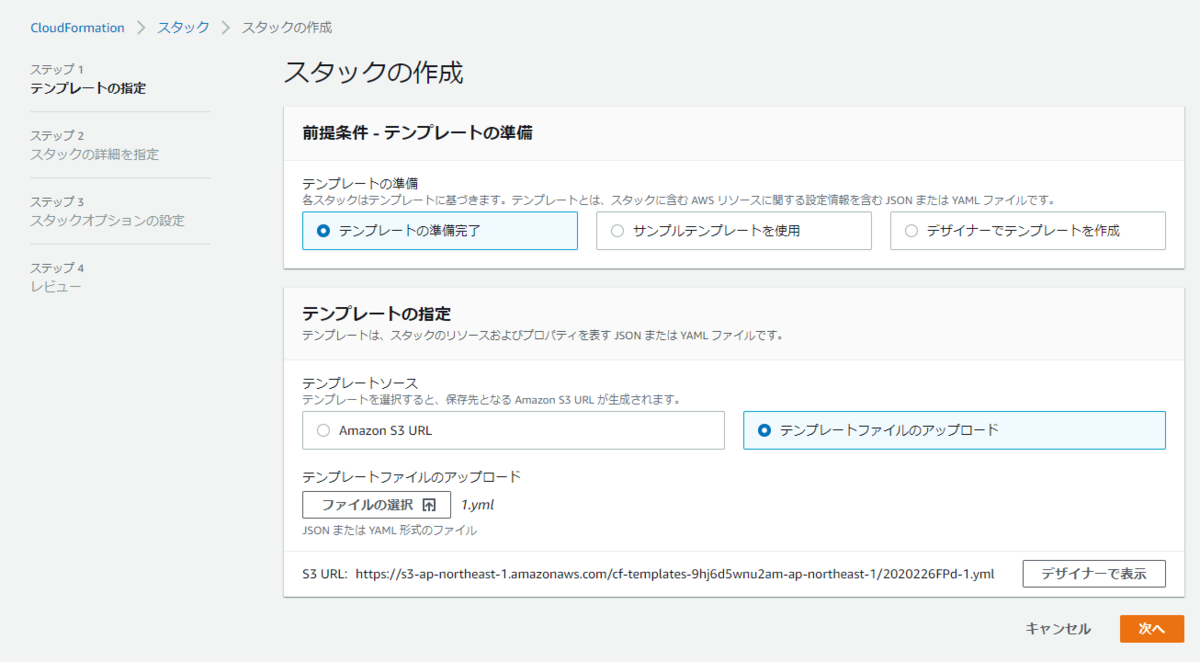Cancel stack creation with キャンセル
This screenshot has width=1200, height=662.
pos(1055,629)
